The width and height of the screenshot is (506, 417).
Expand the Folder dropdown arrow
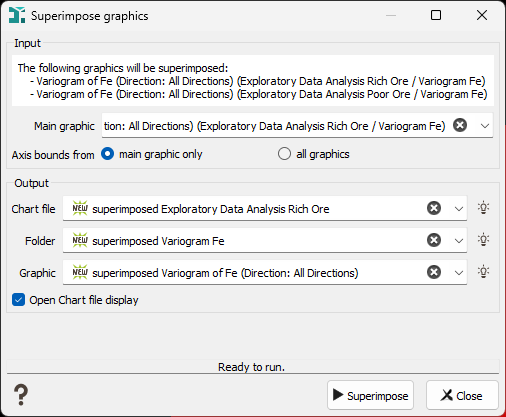(x=459, y=241)
